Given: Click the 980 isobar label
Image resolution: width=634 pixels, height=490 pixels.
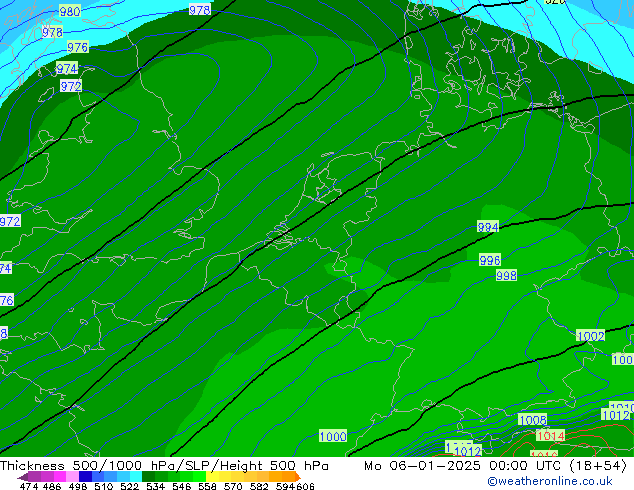Looking at the screenshot, I should pyautogui.click(x=70, y=11).
